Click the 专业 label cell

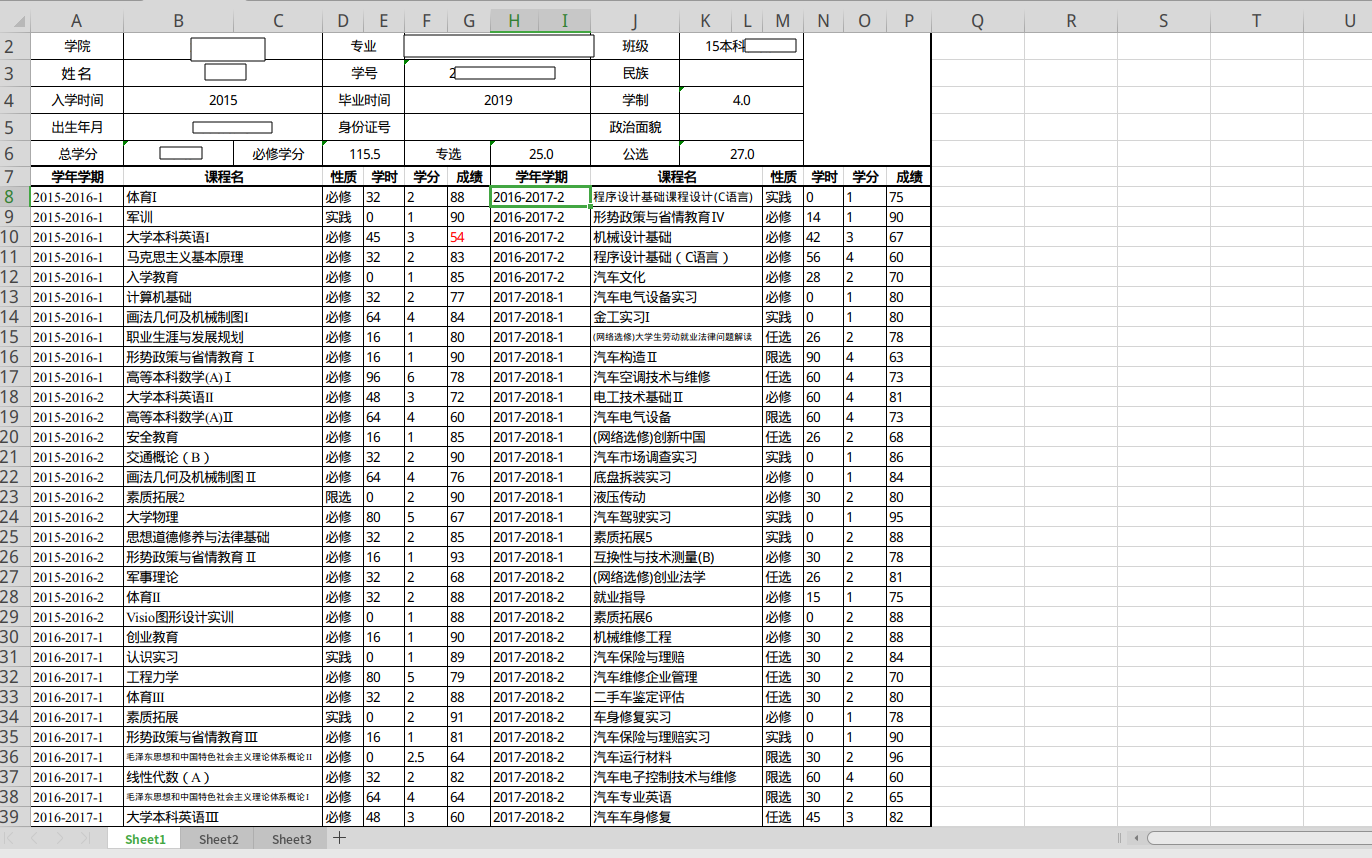[x=363, y=46]
